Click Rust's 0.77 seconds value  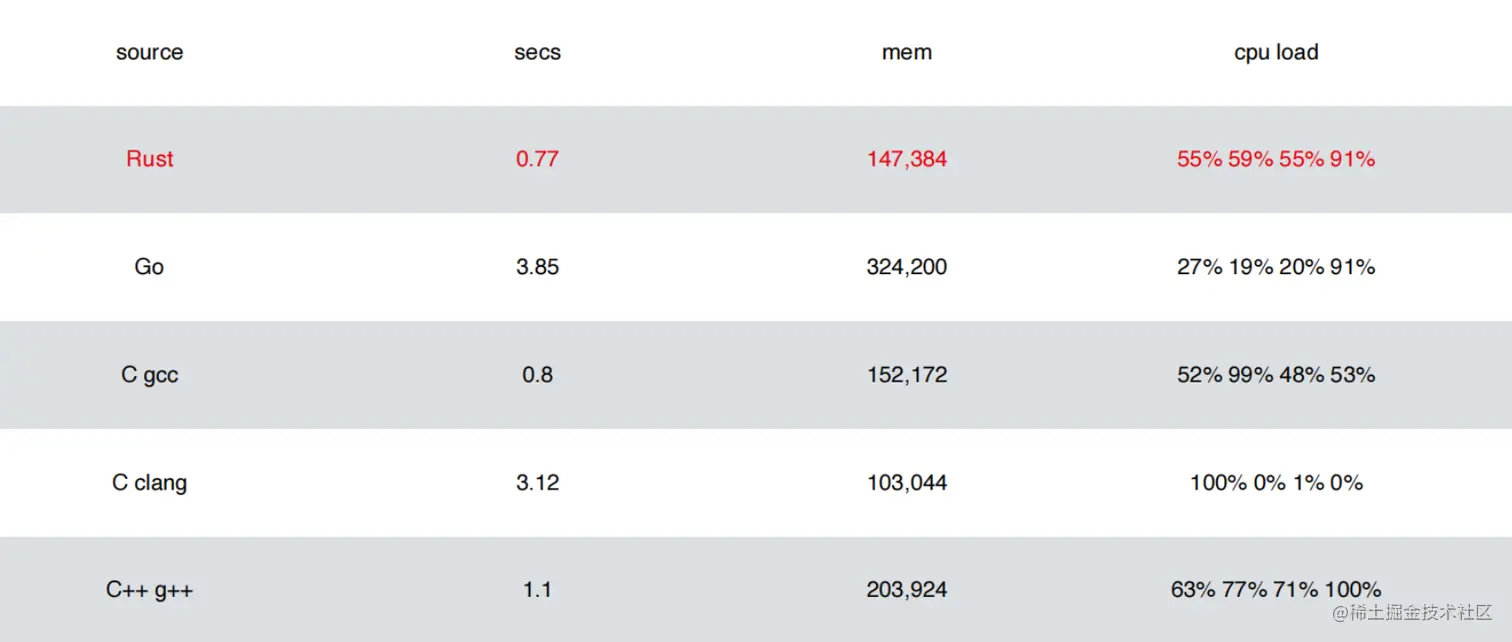537,159
